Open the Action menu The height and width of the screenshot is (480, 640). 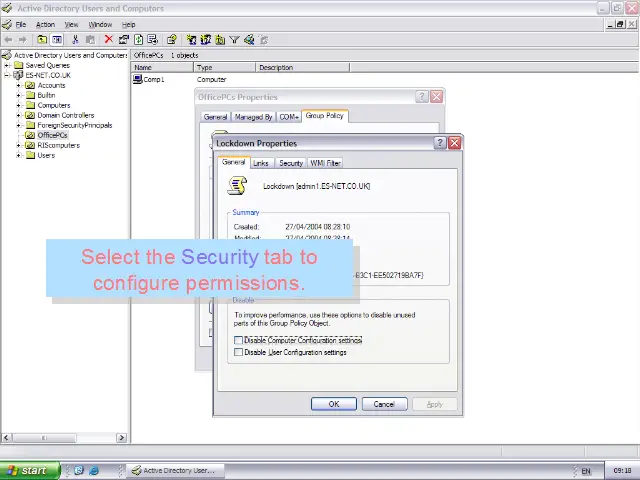(x=45, y=24)
